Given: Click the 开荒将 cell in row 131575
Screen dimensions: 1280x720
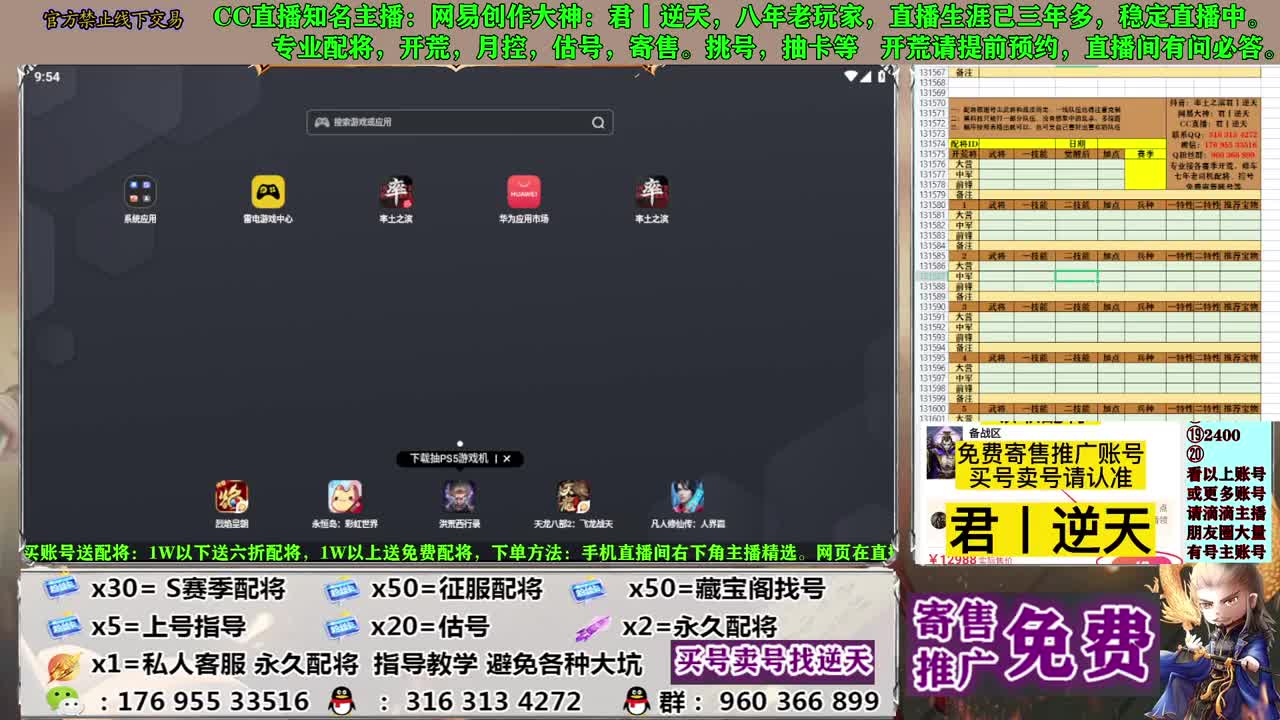Looking at the screenshot, I should point(964,154).
